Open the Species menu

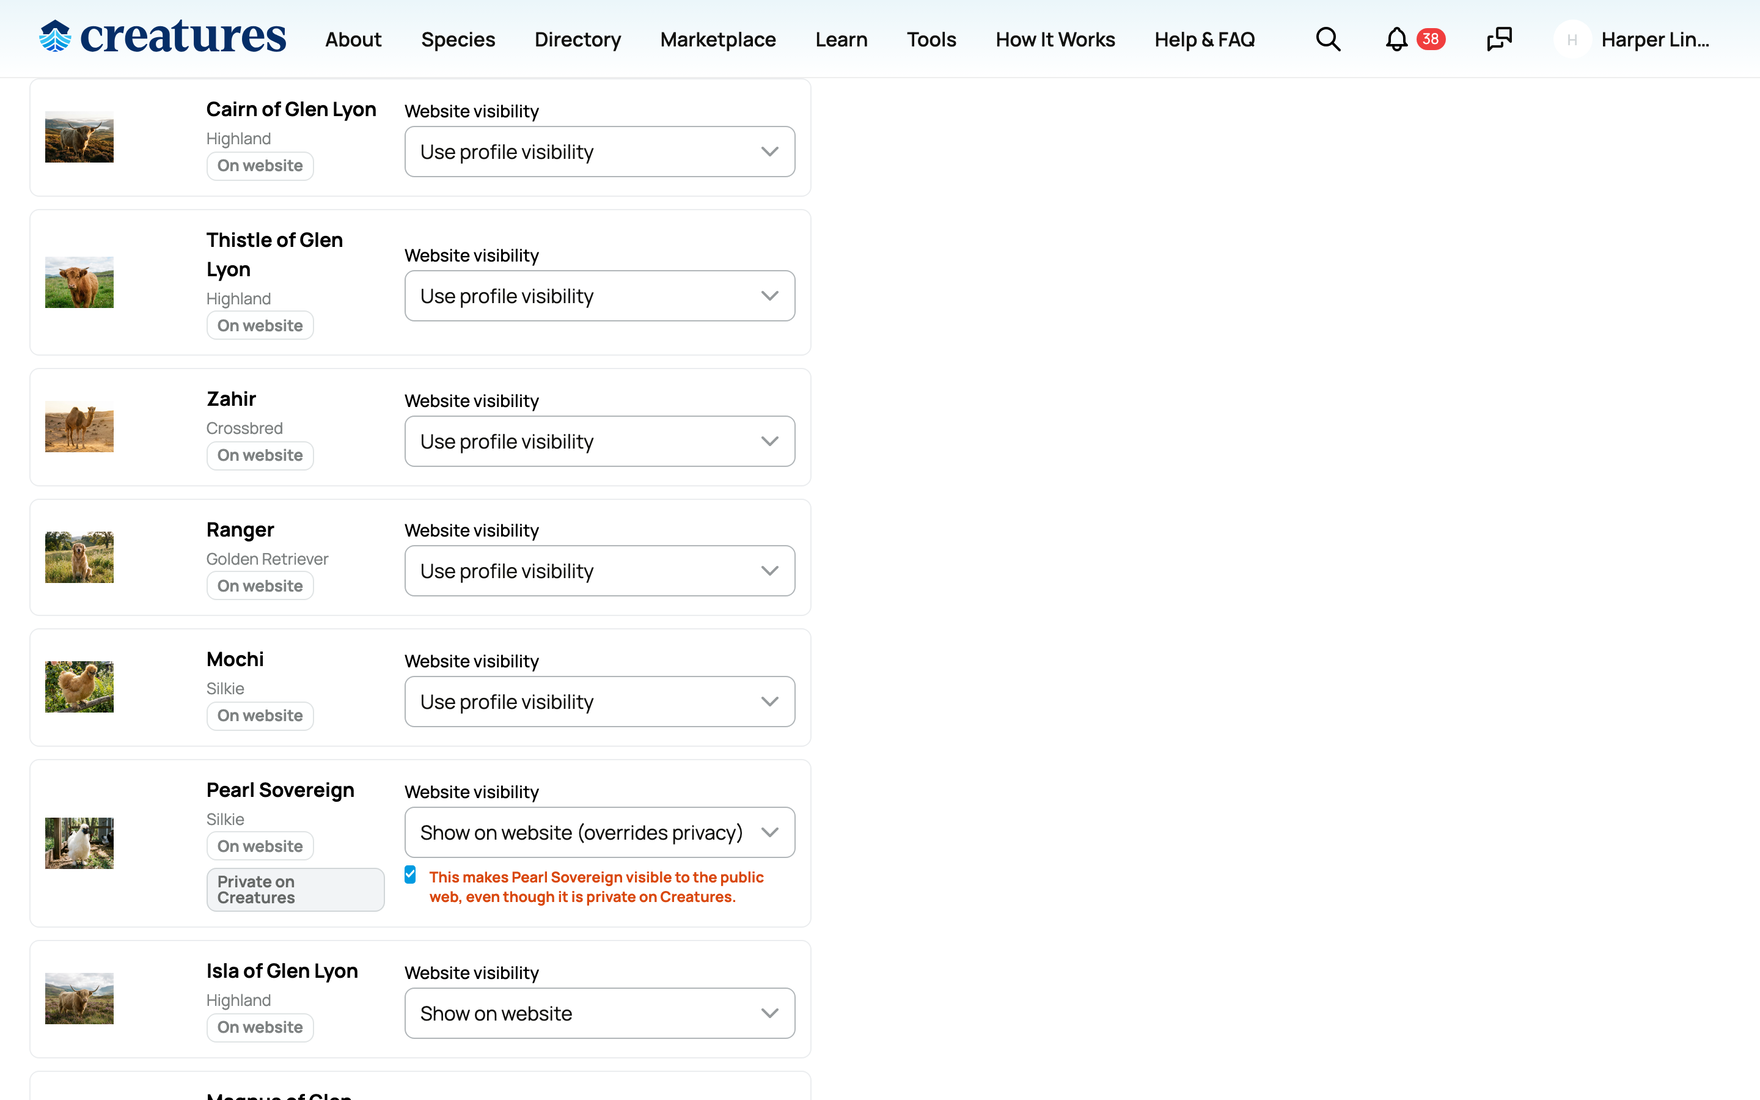point(458,39)
